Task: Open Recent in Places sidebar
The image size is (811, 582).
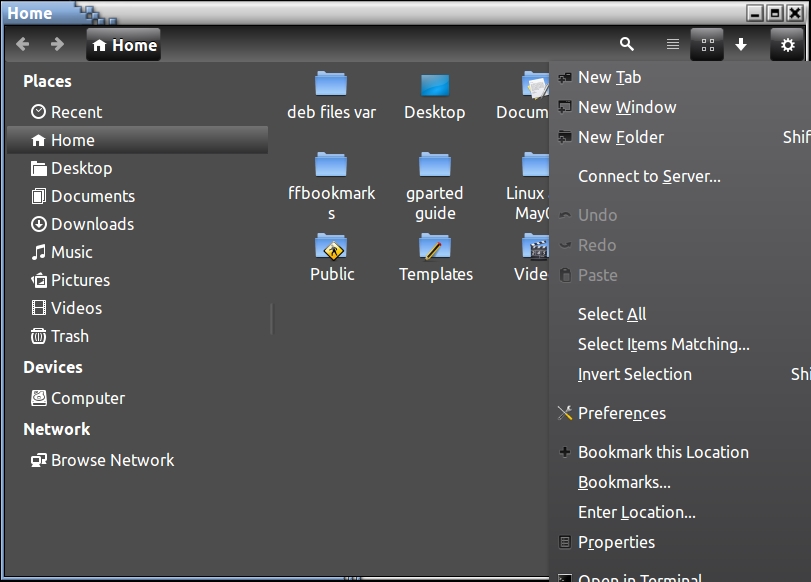Action: (x=76, y=112)
